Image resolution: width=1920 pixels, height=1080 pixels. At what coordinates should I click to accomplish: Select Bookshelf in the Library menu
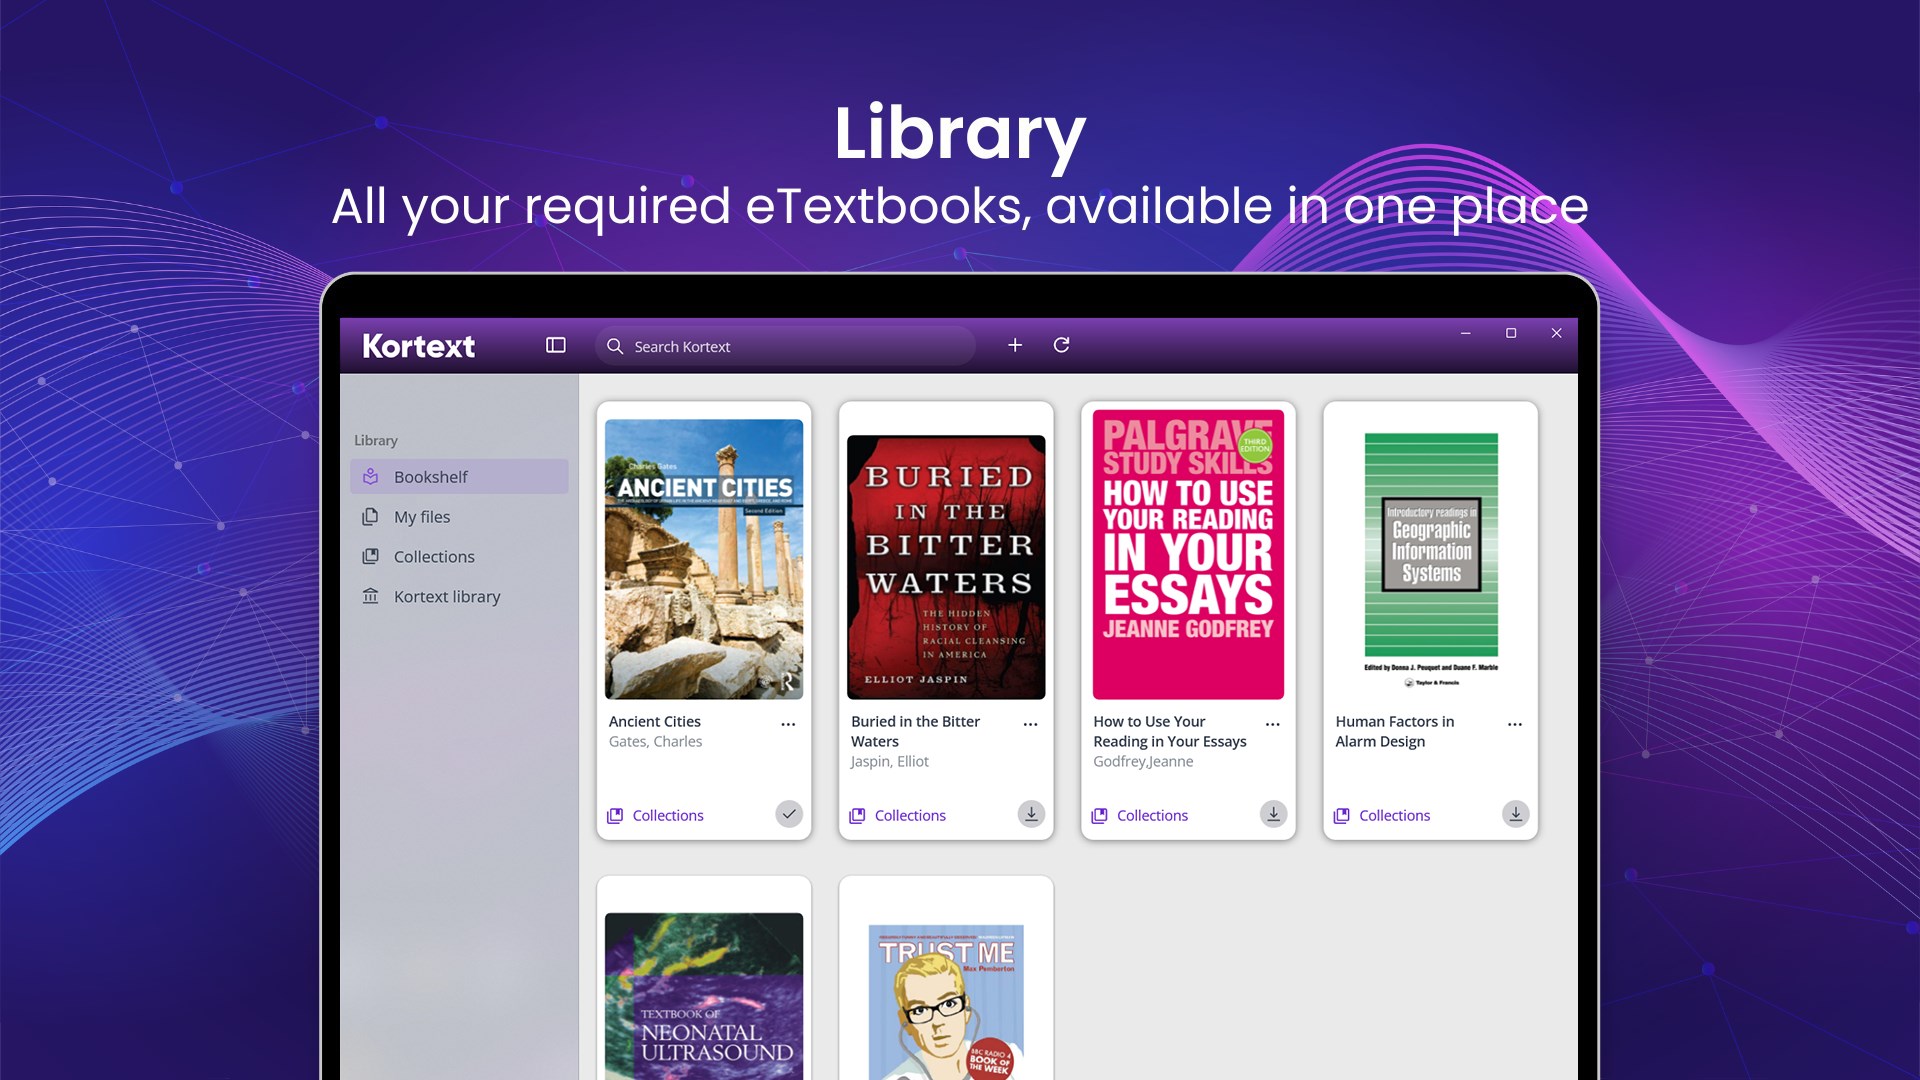[430, 477]
